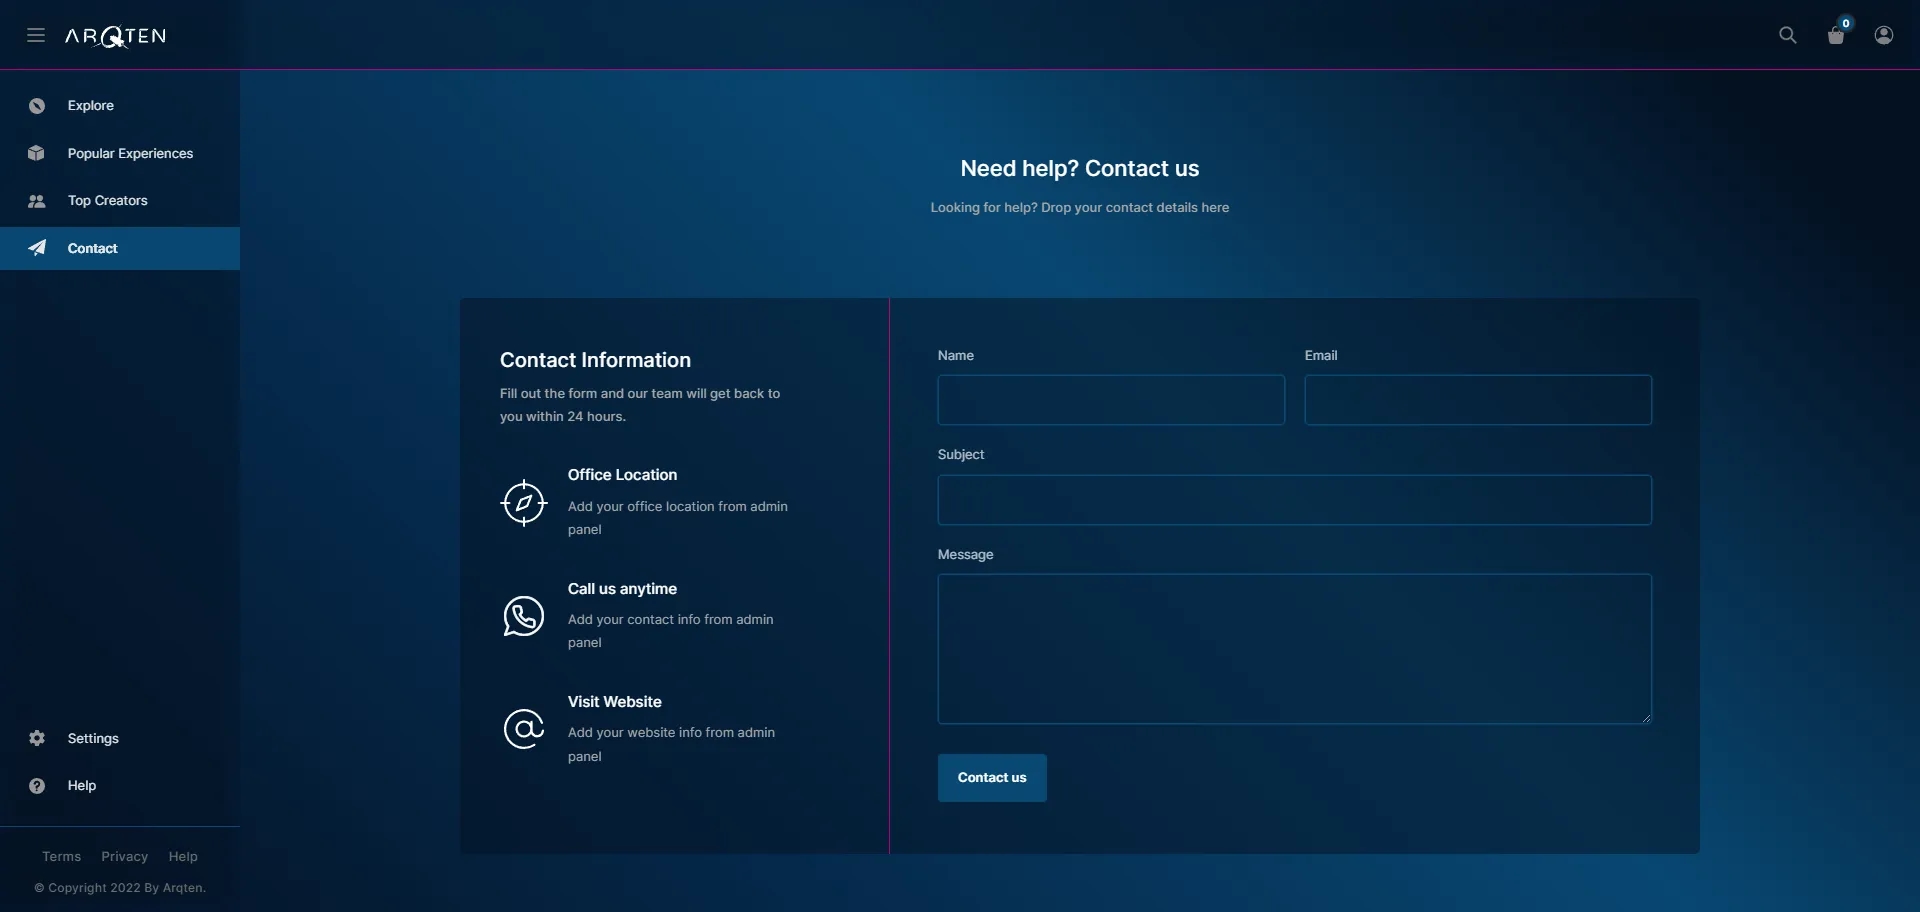Click the Visit Website at-sign icon
This screenshot has width=1920, height=912.
(524, 729)
